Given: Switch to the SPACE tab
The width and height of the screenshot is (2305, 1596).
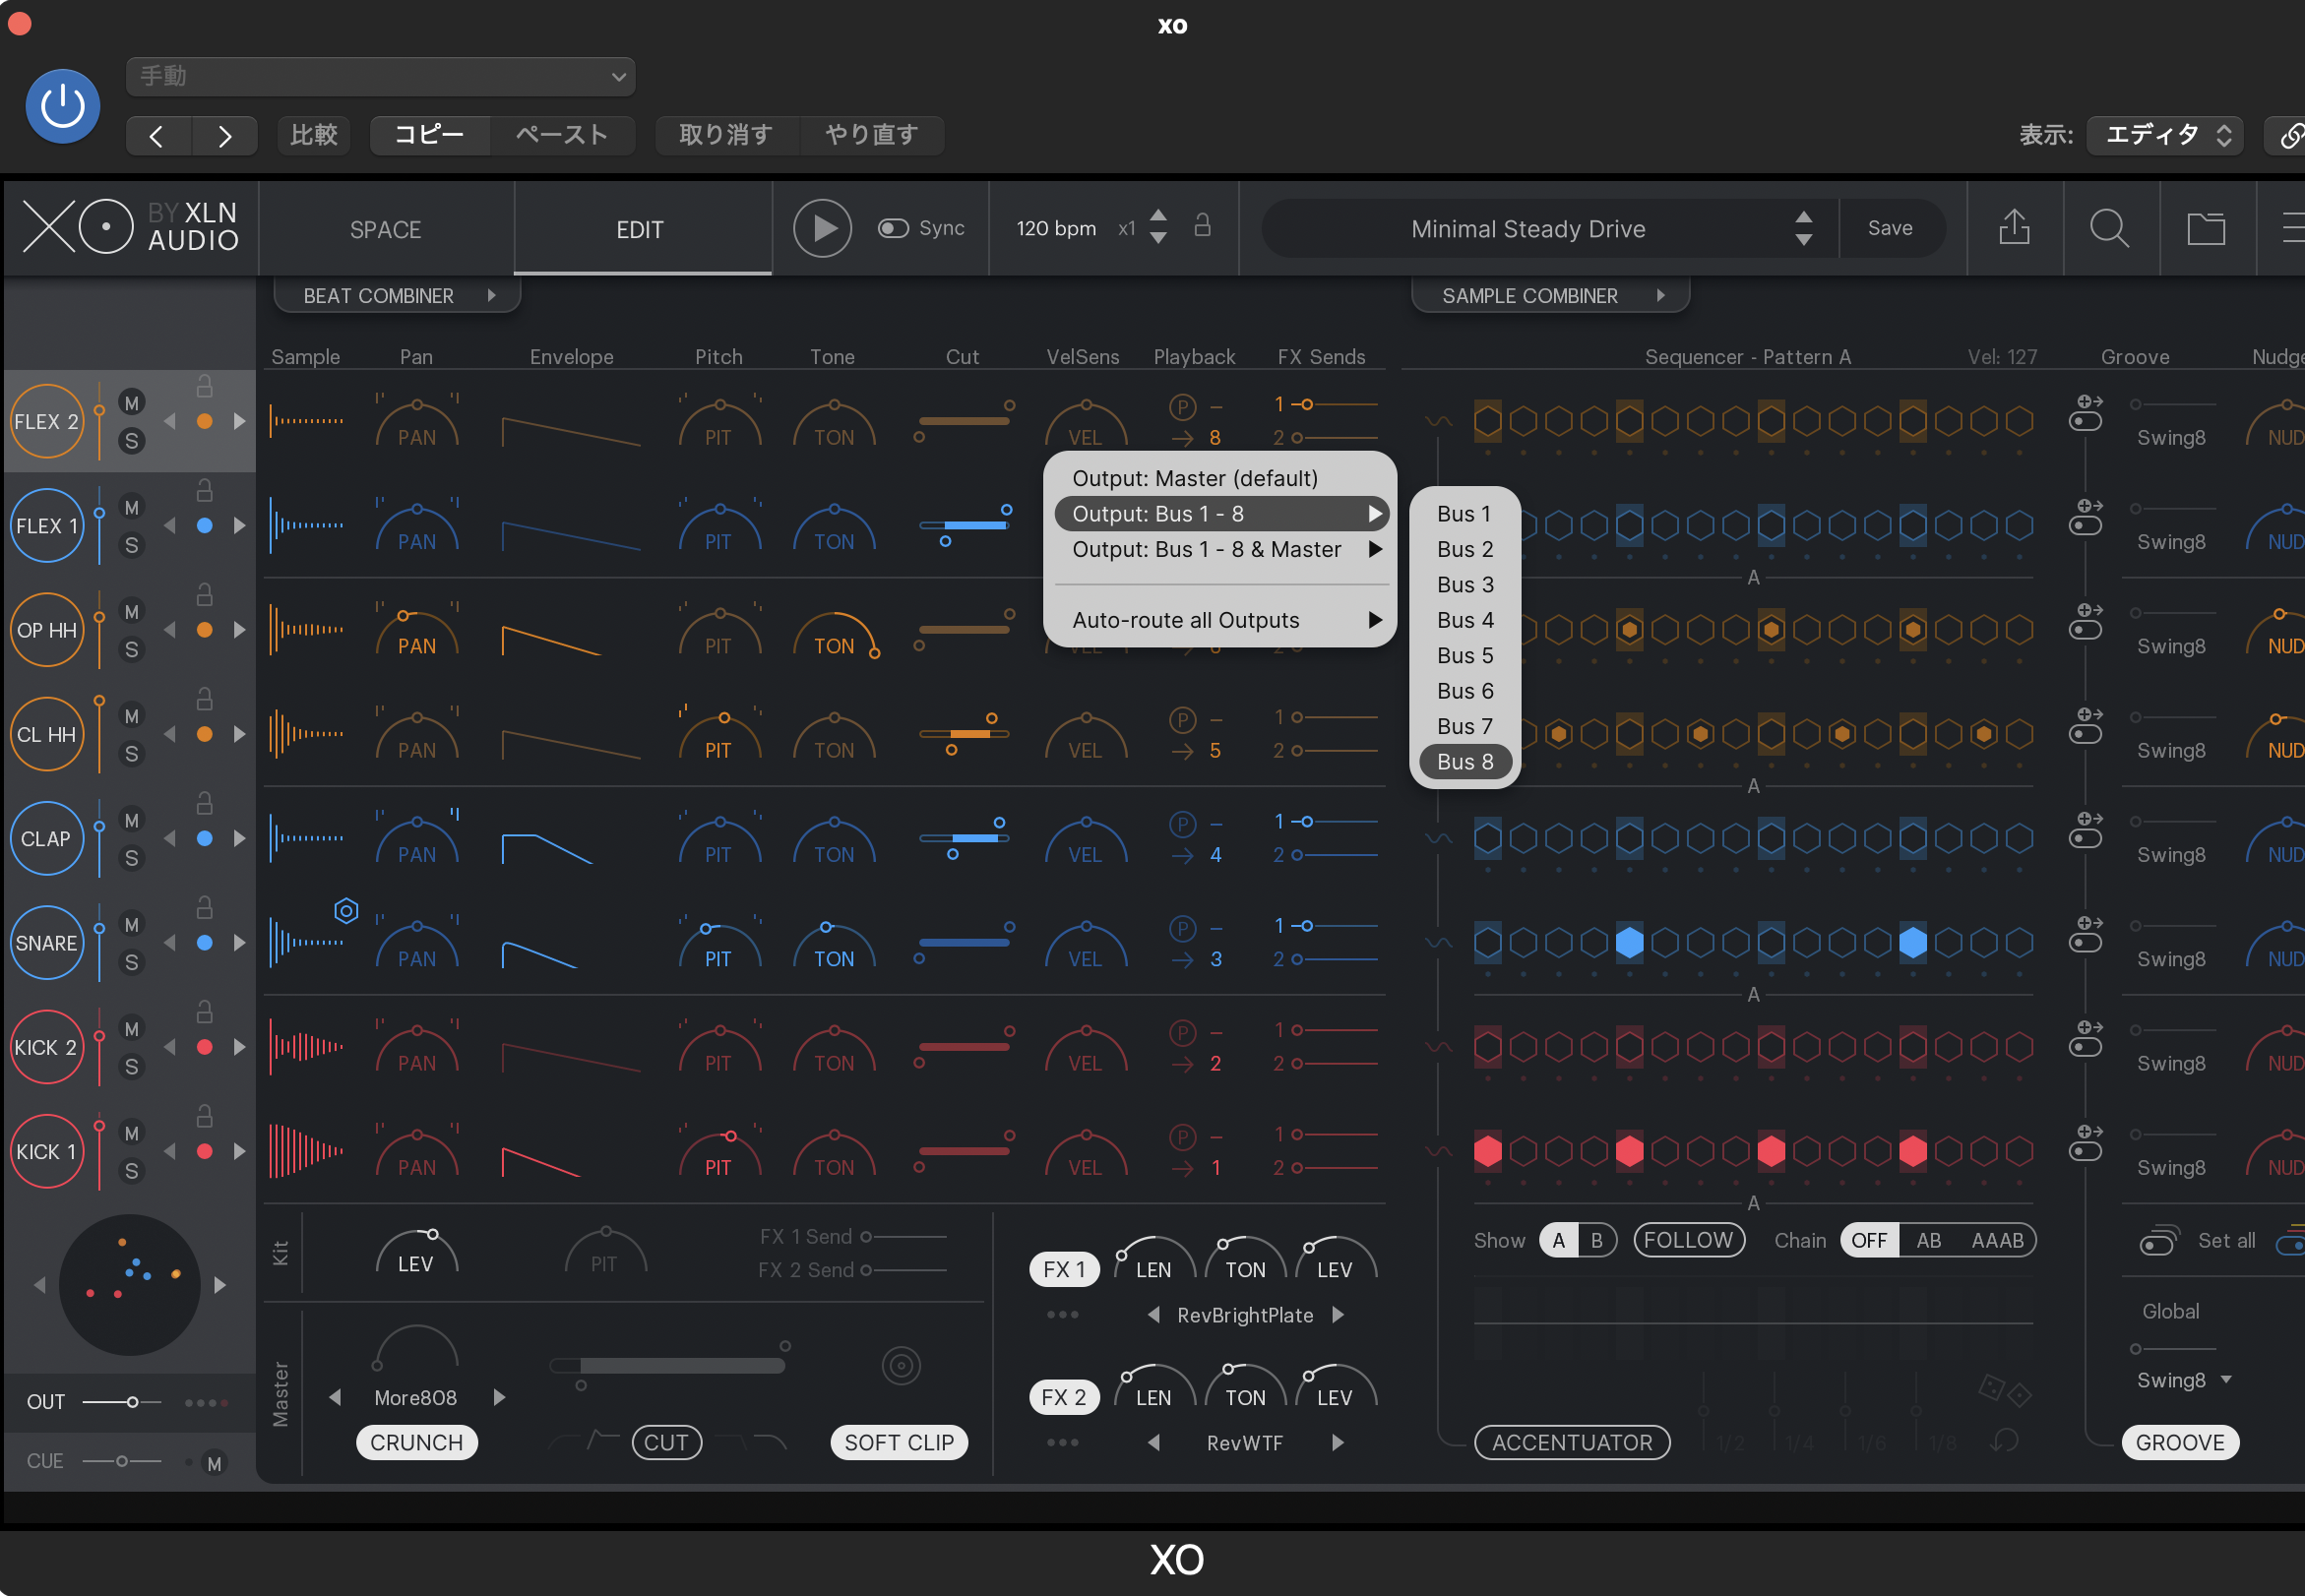Looking at the screenshot, I should pos(385,229).
